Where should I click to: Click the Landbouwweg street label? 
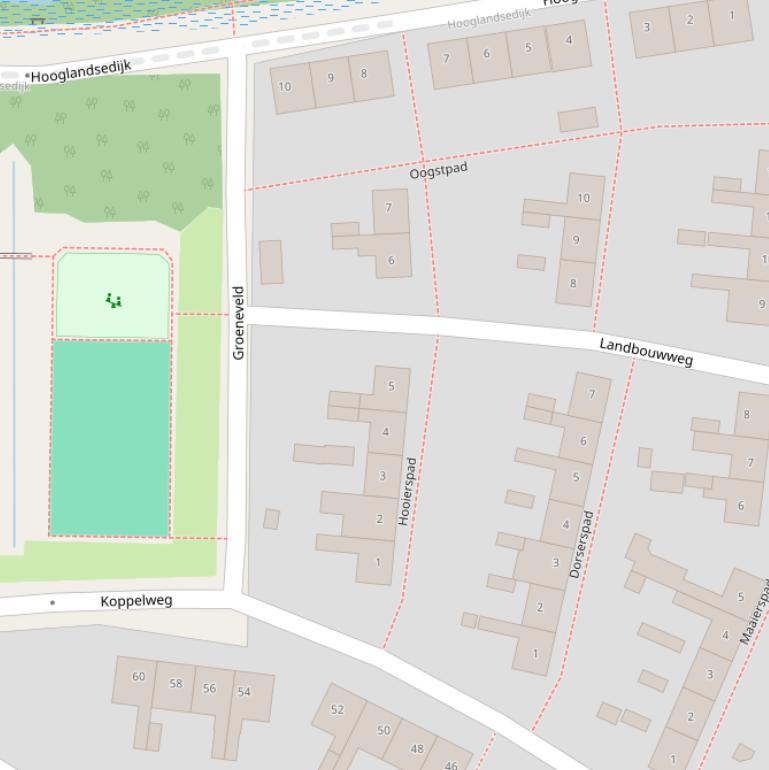[x=646, y=351]
